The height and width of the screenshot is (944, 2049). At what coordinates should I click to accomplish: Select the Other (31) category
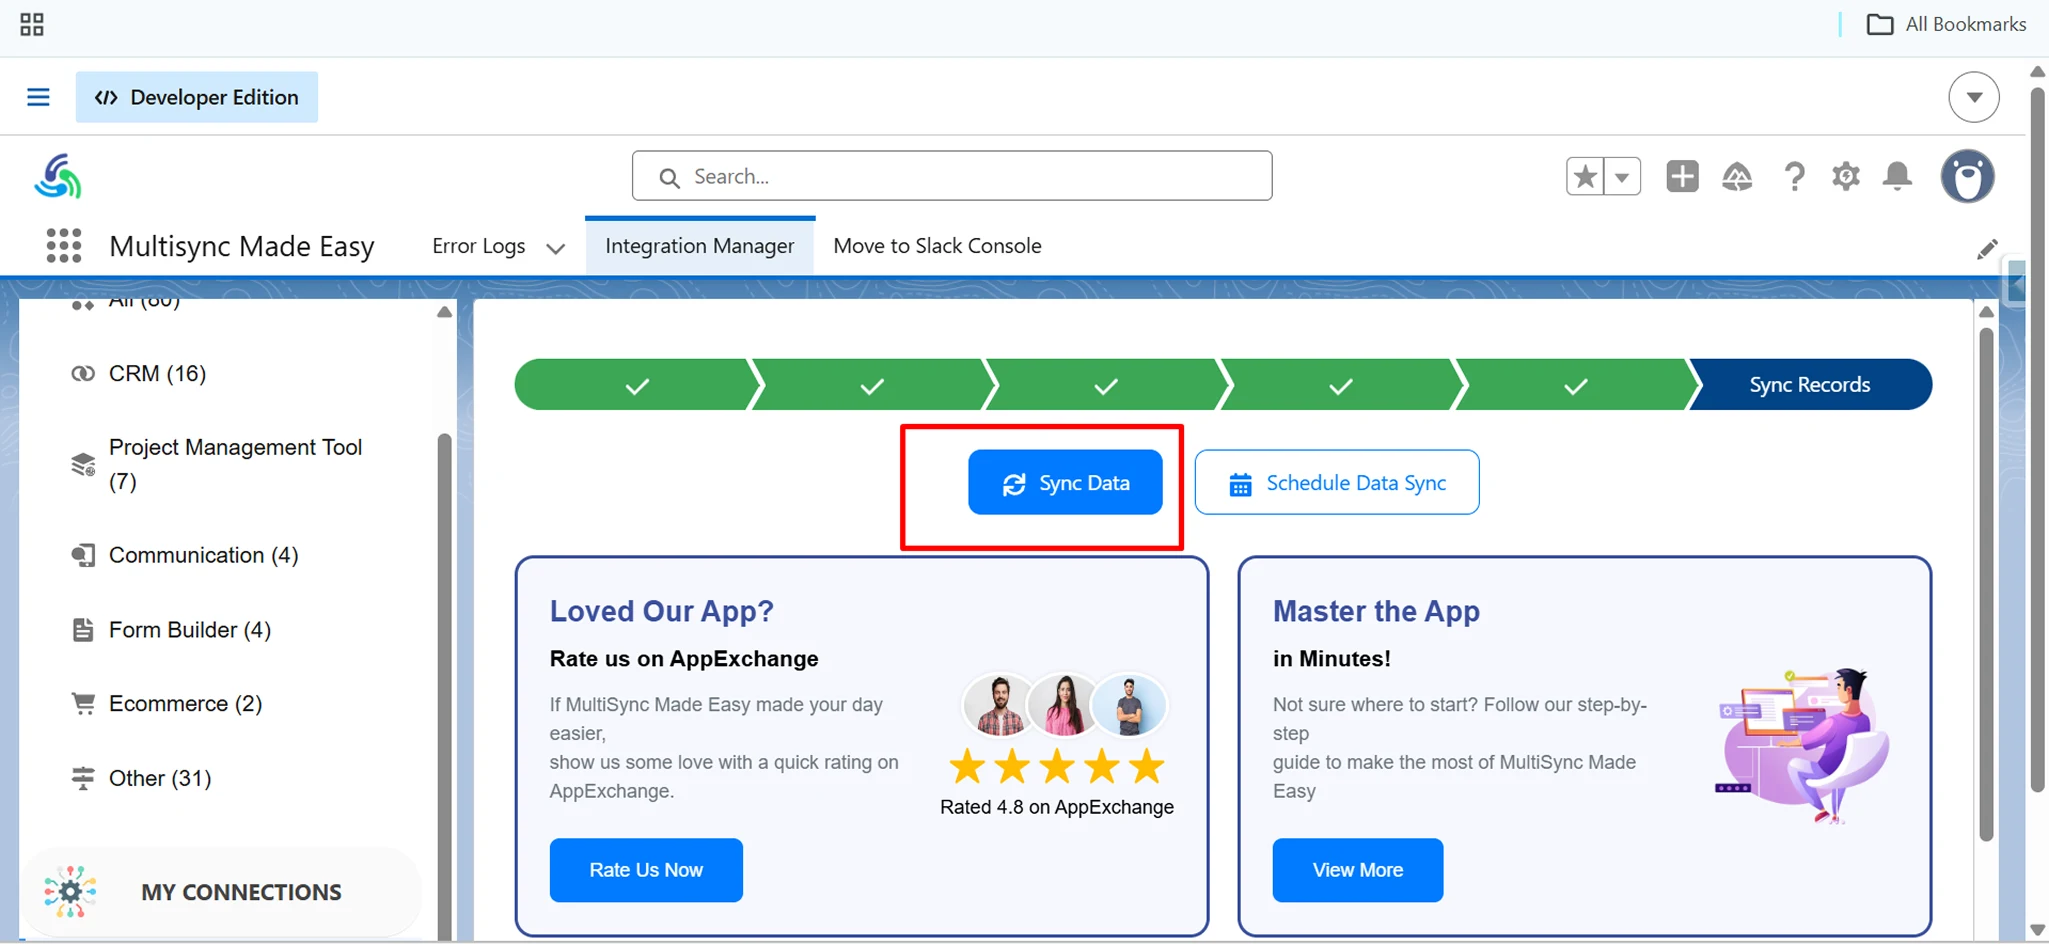[x=160, y=778]
